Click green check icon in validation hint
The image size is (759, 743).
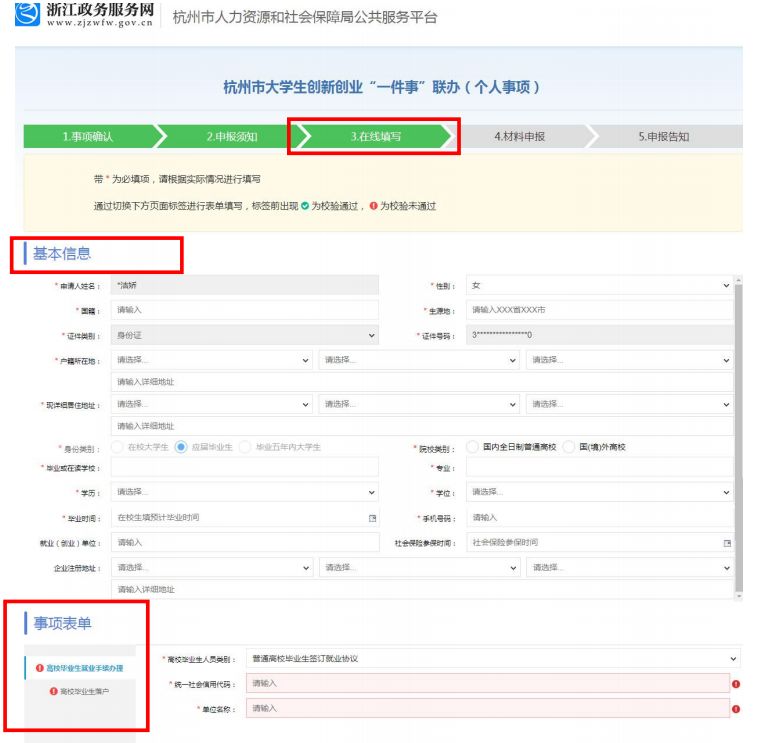pos(305,206)
